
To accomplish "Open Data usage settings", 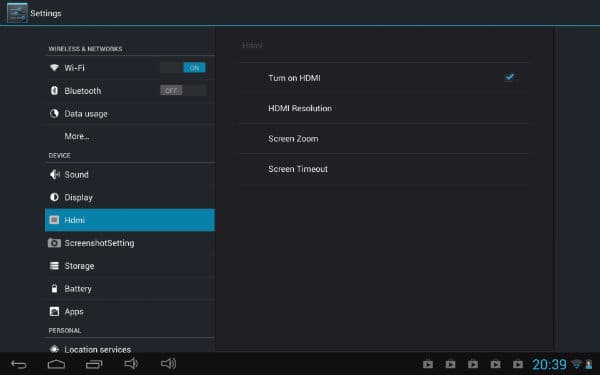I will (130, 114).
